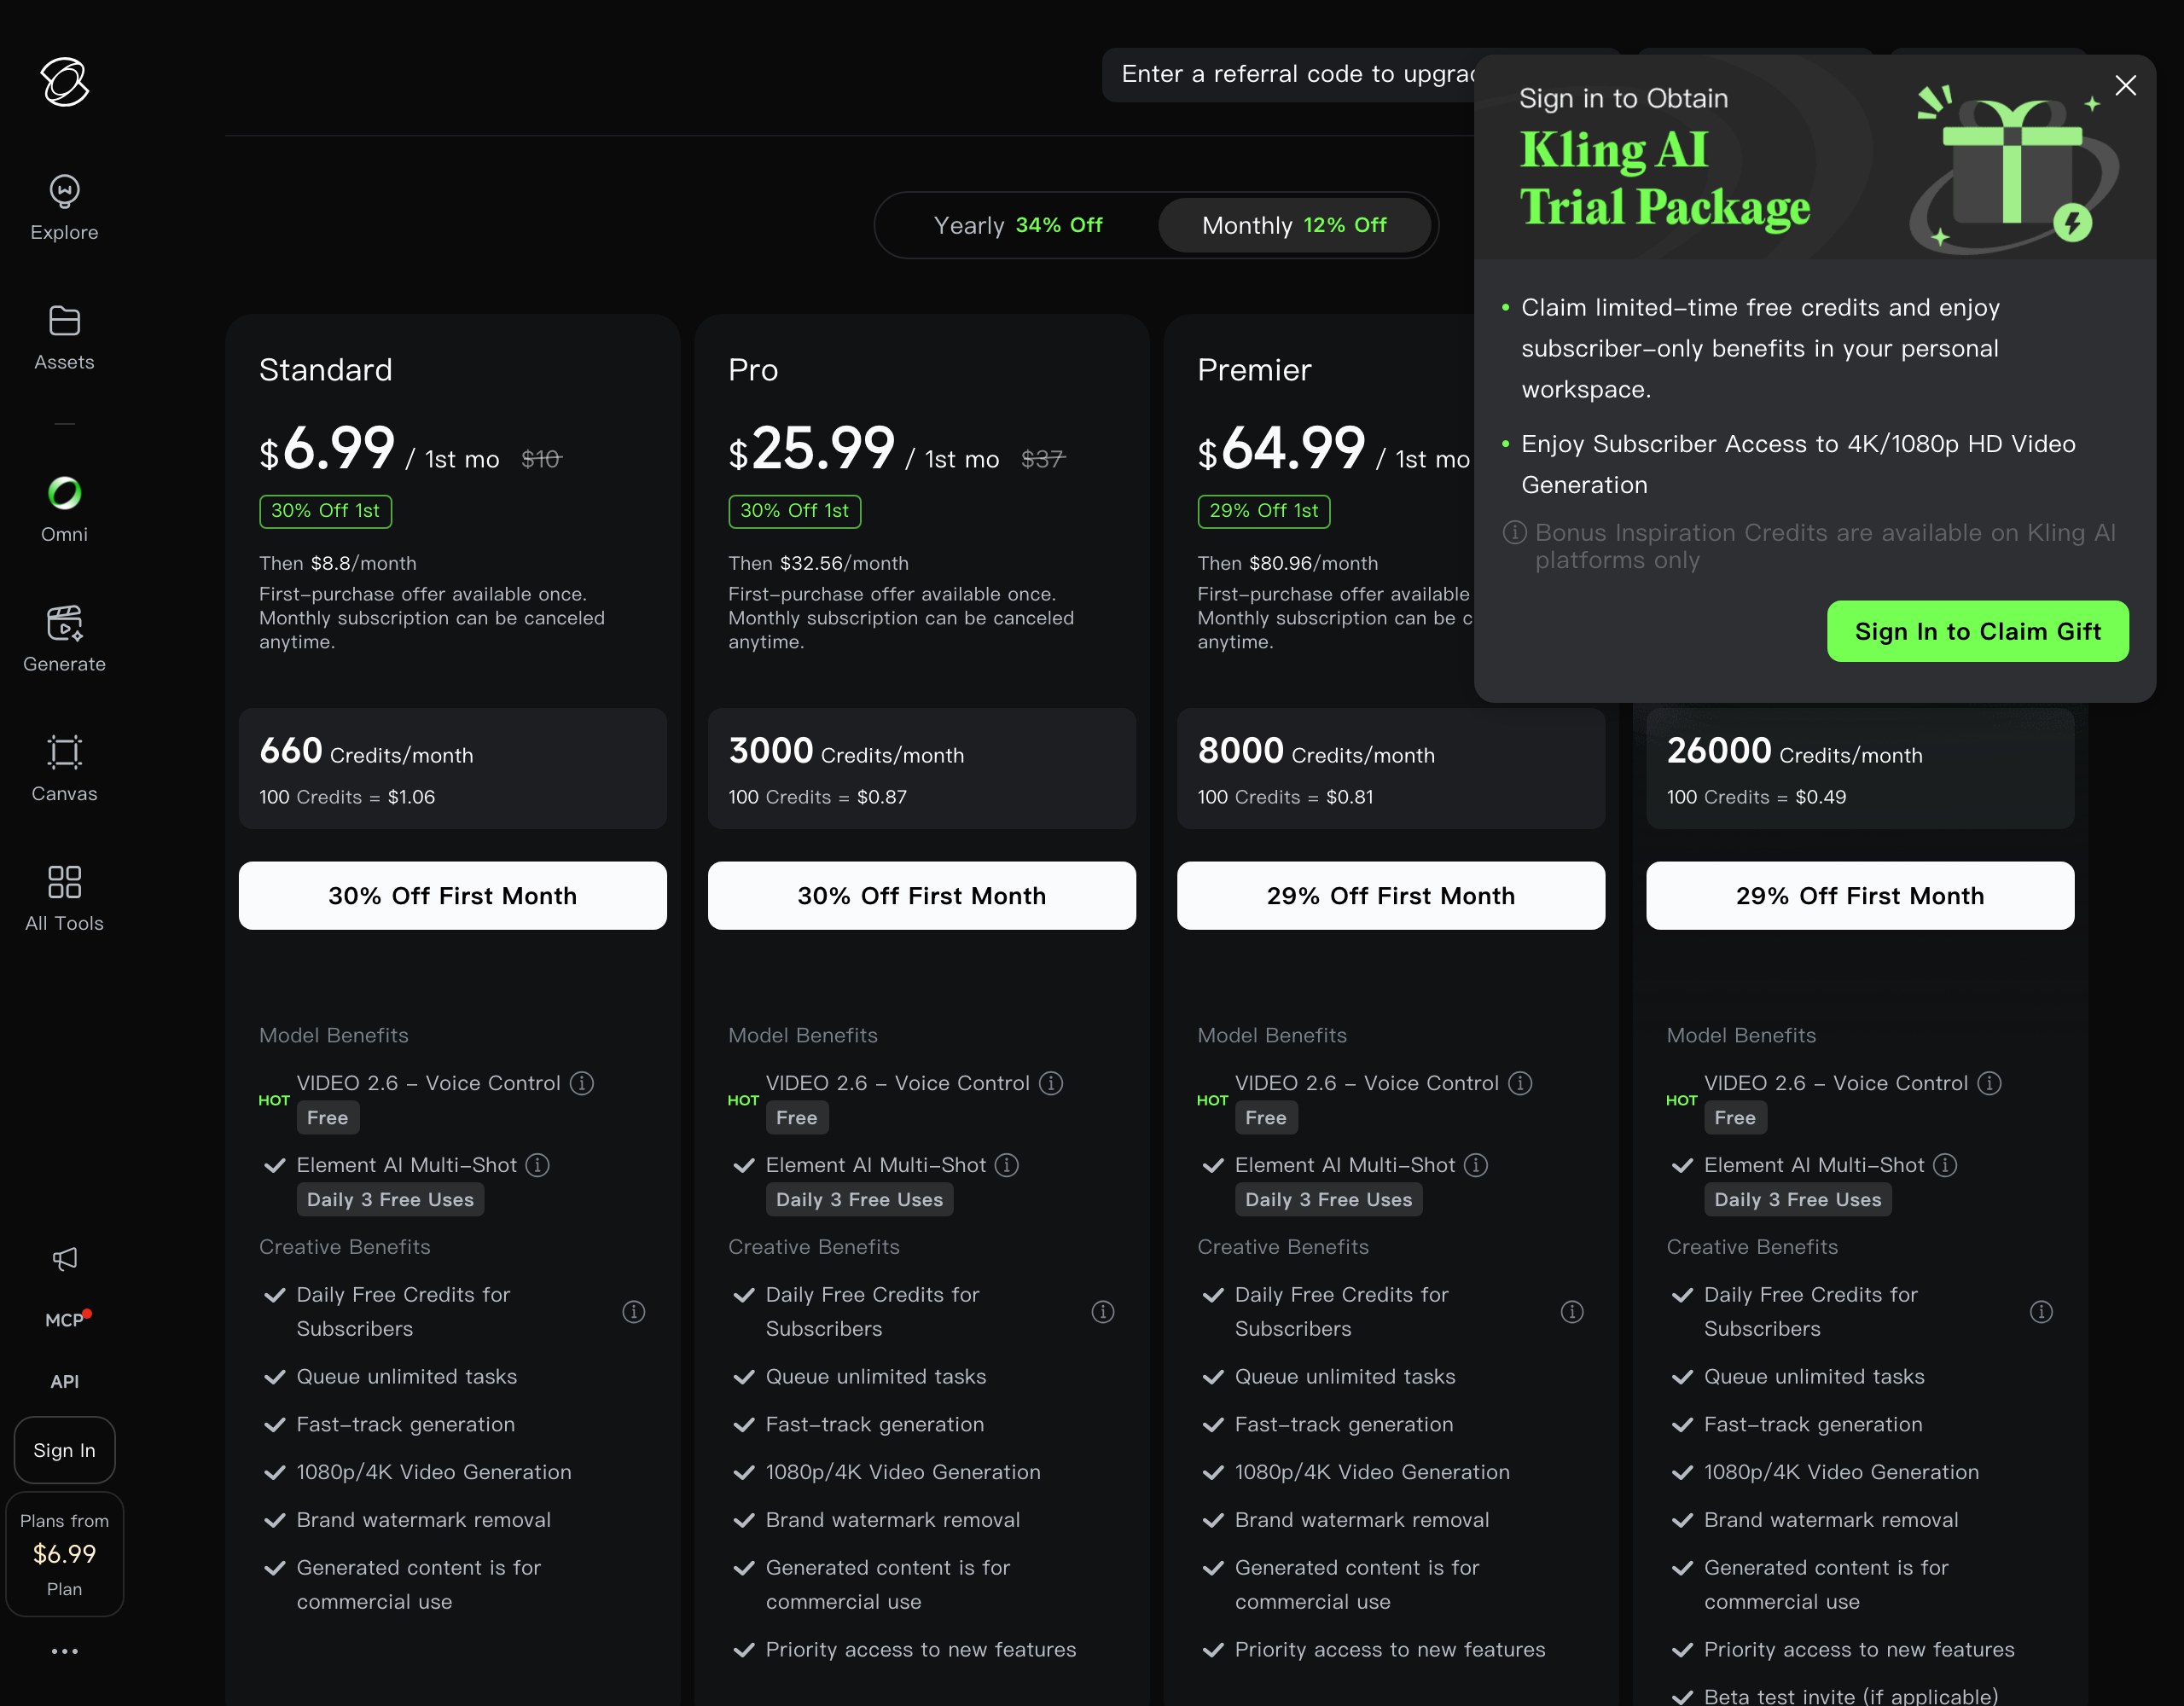Viewport: 2184px width, 1706px height.
Task: Click Pro plan Free tag under Voice Control
Action: [x=796, y=1117]
